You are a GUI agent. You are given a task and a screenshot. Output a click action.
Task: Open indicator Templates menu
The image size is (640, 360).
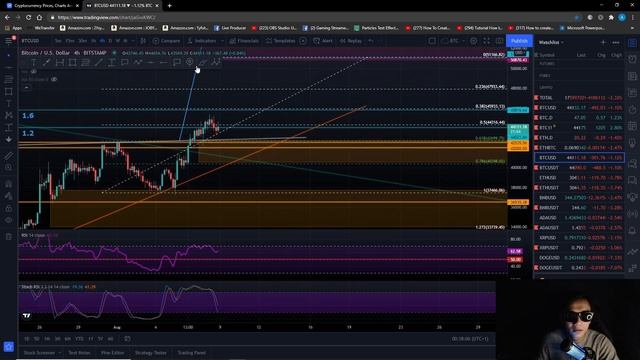[x=280, y=41]
